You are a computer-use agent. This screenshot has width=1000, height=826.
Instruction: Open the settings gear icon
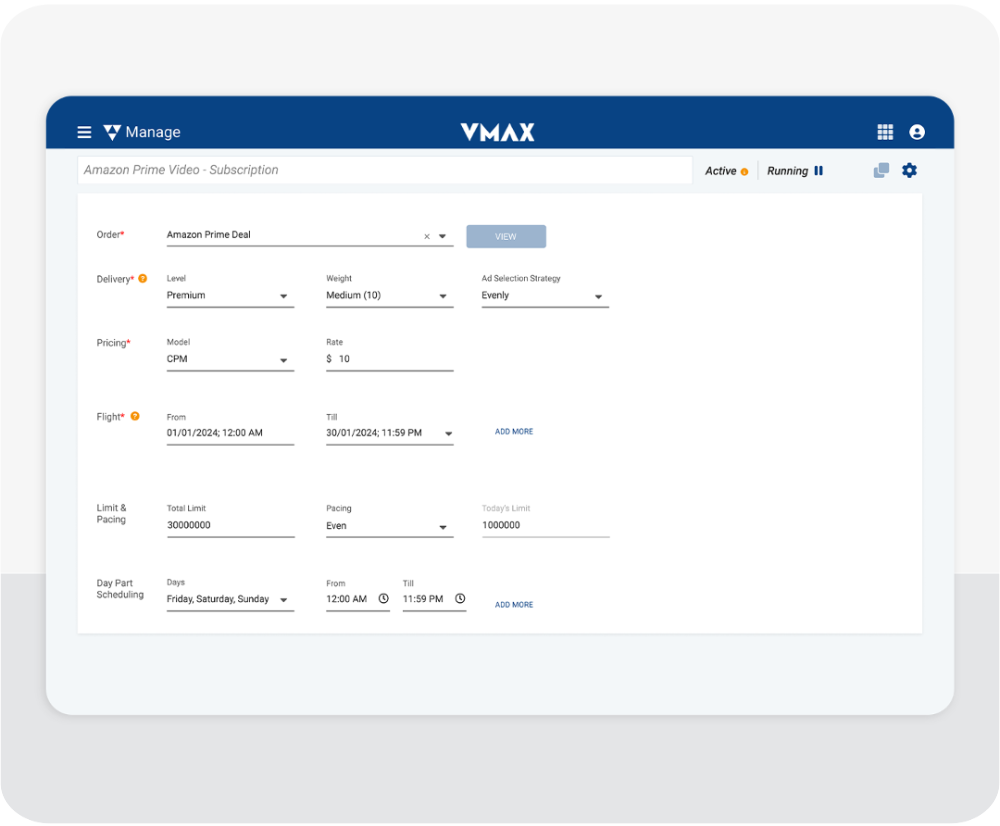click(909, 170)
